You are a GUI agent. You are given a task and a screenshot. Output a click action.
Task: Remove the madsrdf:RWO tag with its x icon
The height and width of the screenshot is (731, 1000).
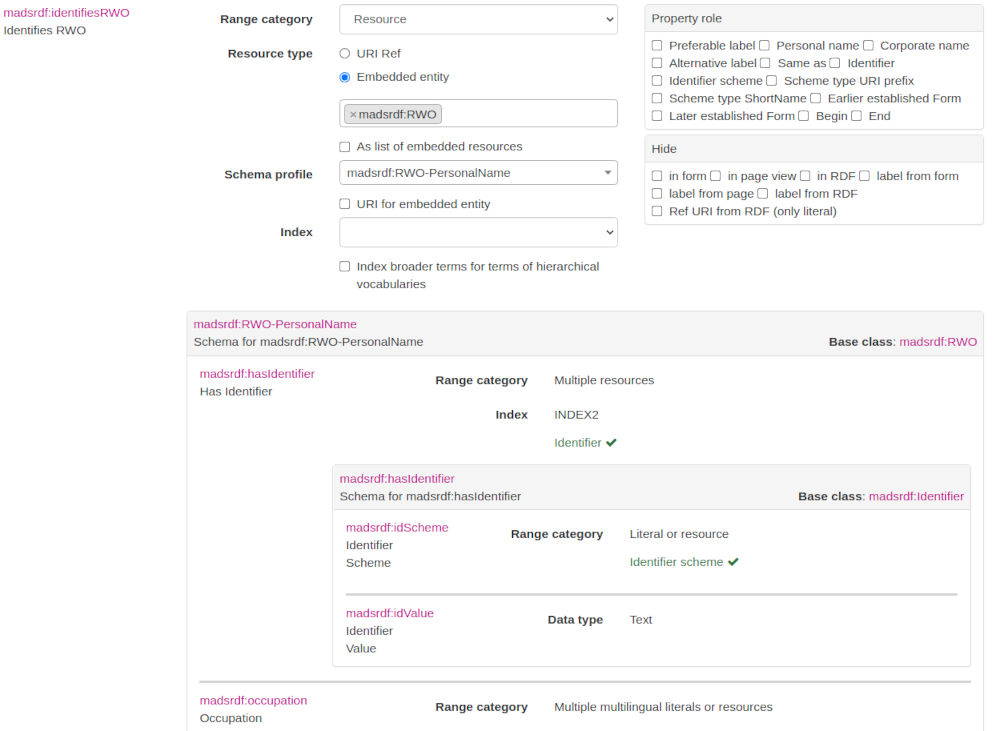pyautogui.click(x=353, y=115)
